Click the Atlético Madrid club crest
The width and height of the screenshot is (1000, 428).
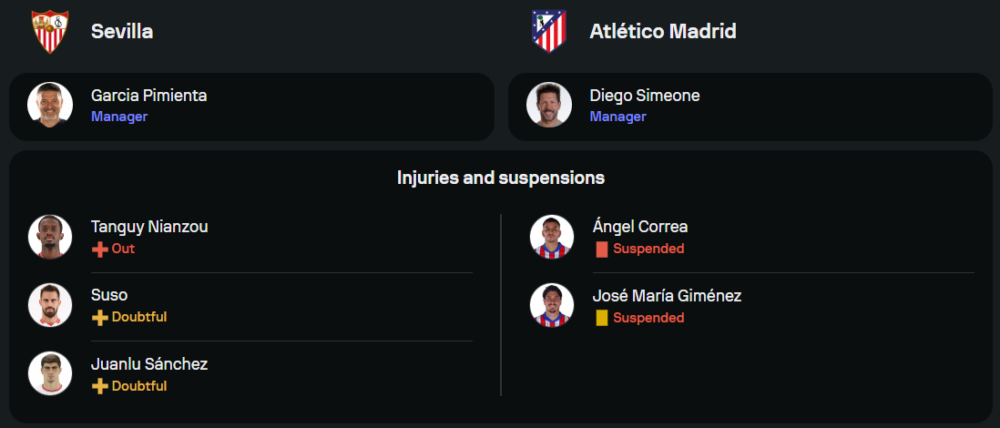[548, 32]
